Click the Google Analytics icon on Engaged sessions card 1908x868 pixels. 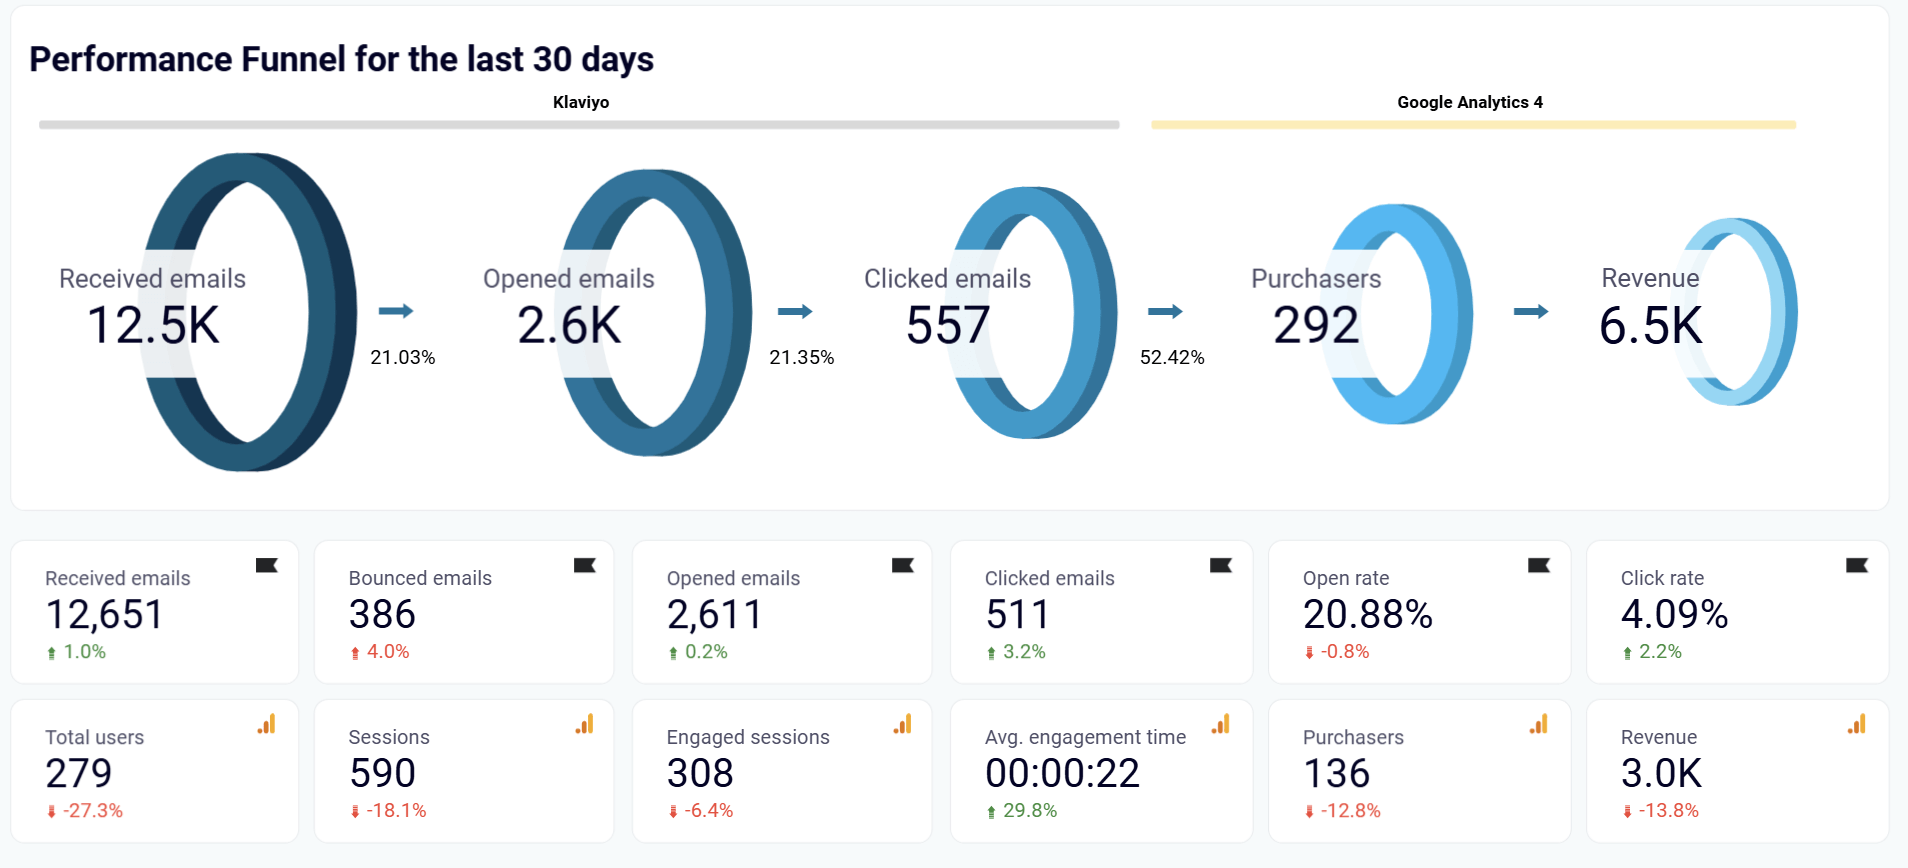(x=902, y=725)
